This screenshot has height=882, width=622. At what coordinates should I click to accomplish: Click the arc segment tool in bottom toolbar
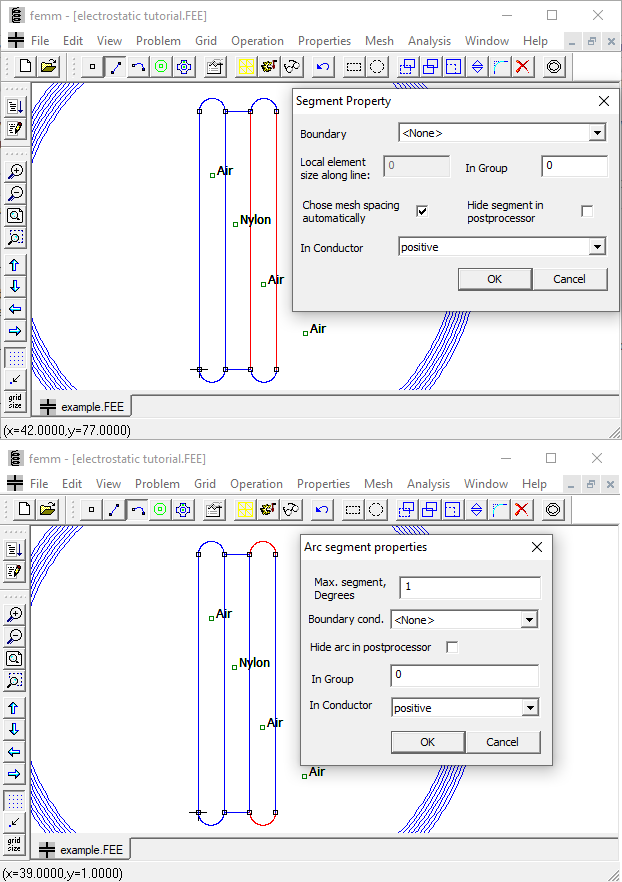pyautogui.click(x=139, y=510)
